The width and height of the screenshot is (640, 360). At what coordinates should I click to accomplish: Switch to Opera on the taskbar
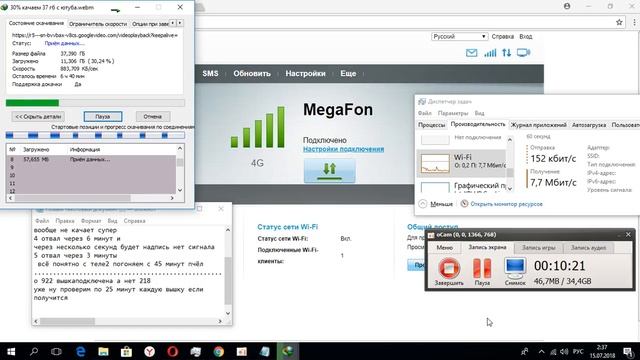(172, 351)
